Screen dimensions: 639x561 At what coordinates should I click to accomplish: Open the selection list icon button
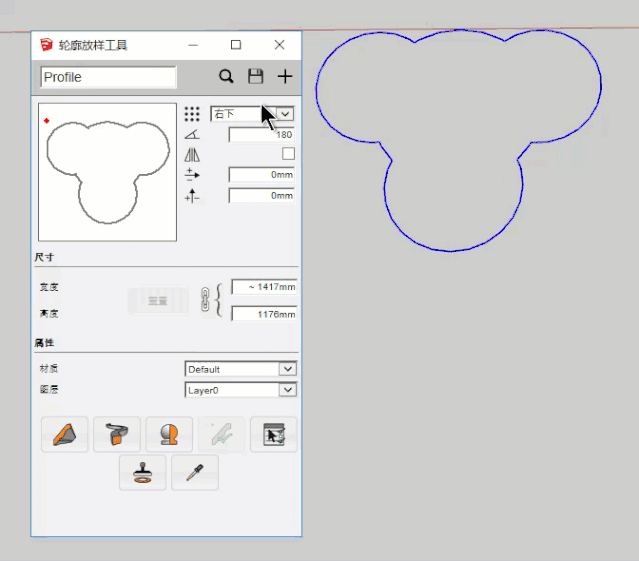point(273,434)
